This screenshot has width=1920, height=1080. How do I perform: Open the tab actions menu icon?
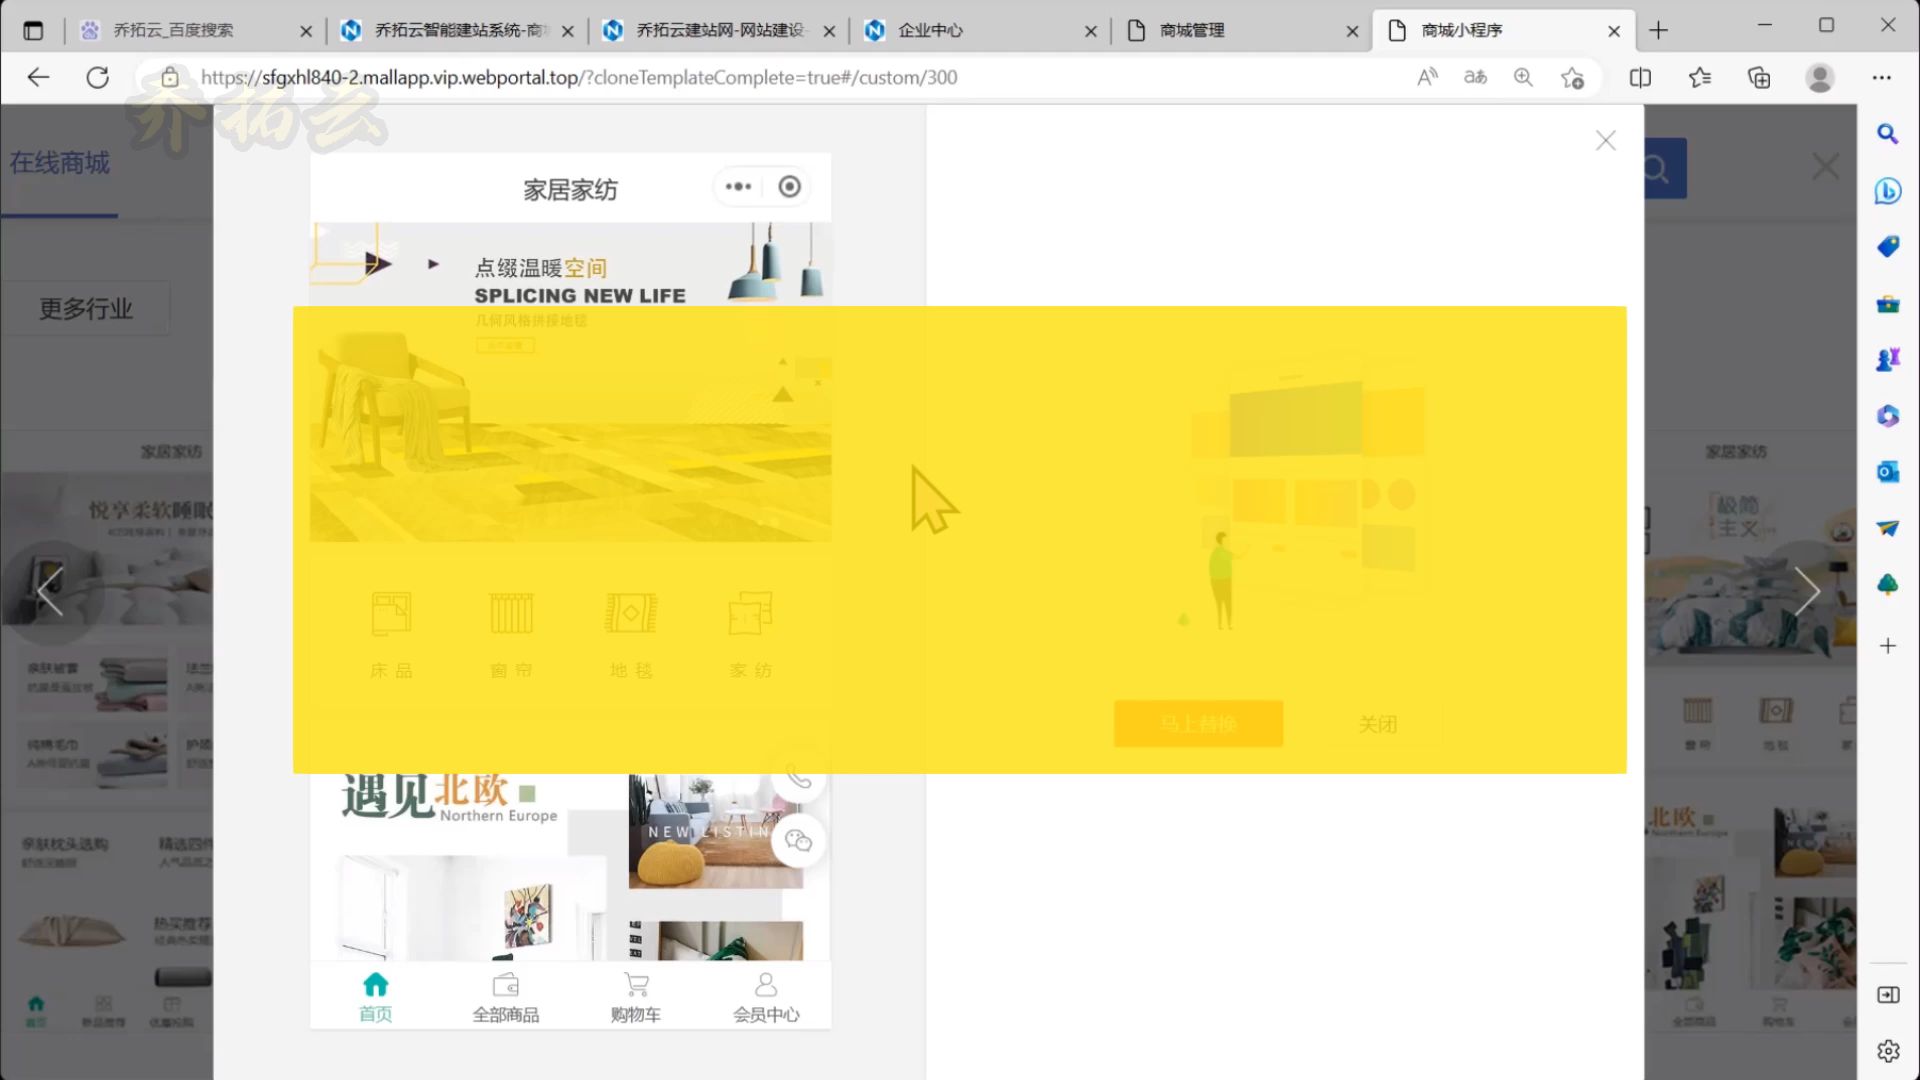pos(33,30)
